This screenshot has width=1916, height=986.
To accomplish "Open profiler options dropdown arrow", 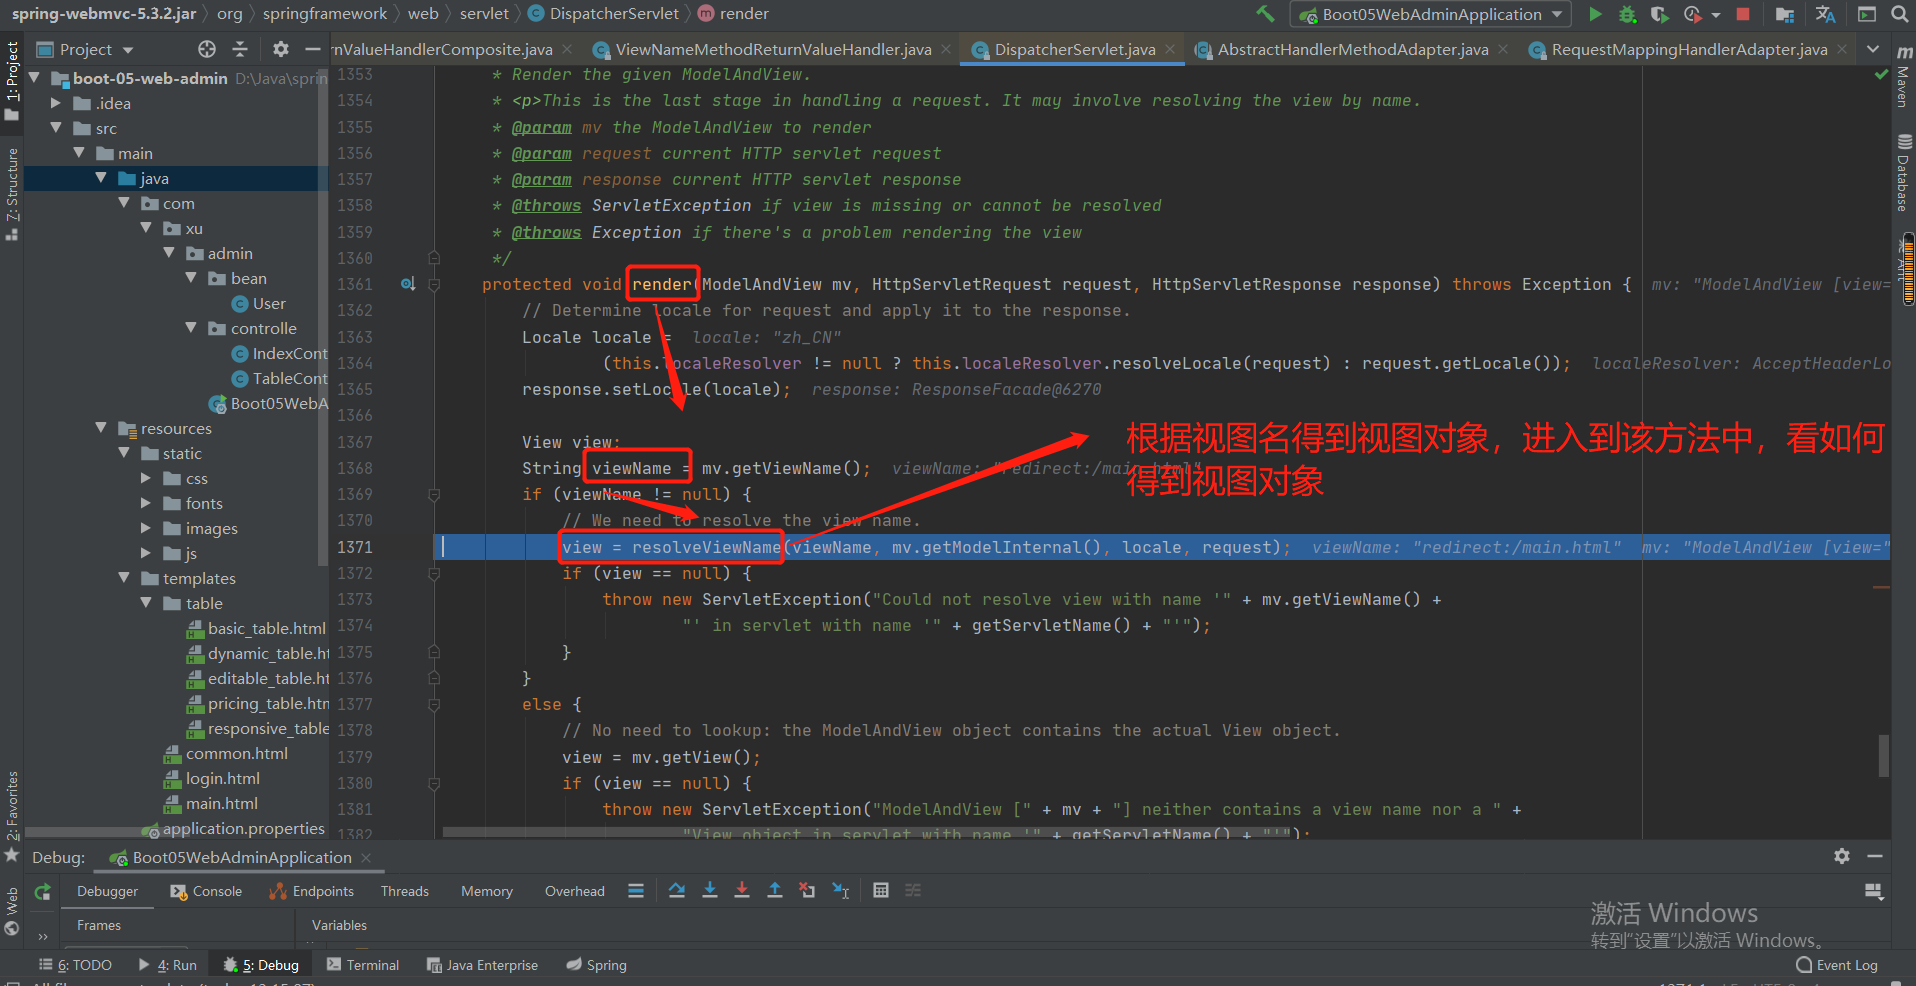I will [x=1716, y=14].
